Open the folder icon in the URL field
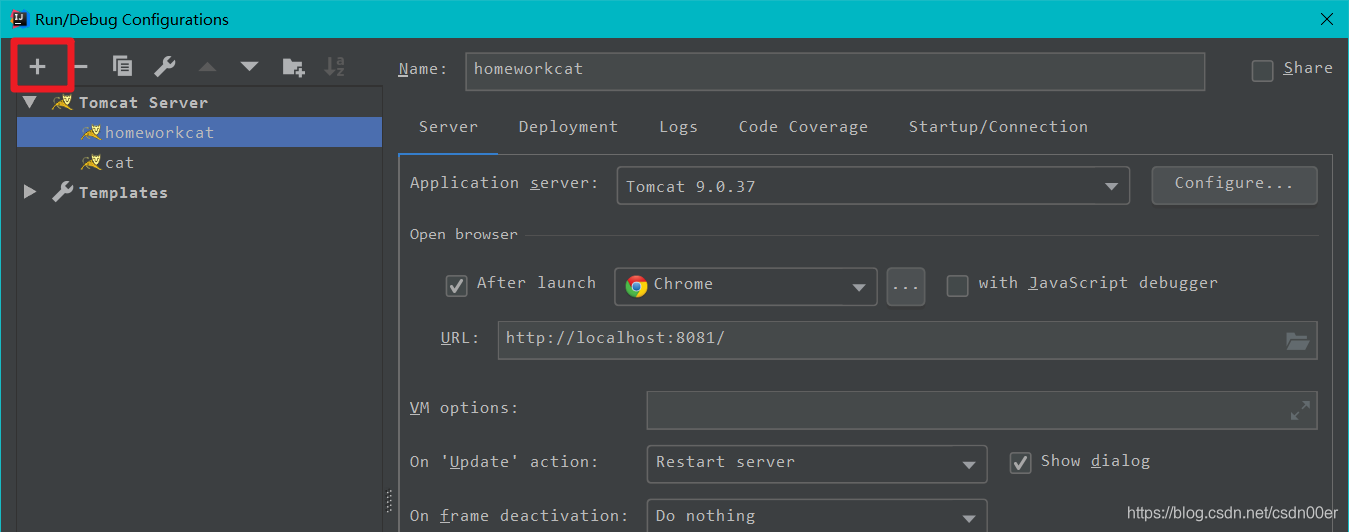Viewport: 1349px width, 532px height. (1297, 341)
